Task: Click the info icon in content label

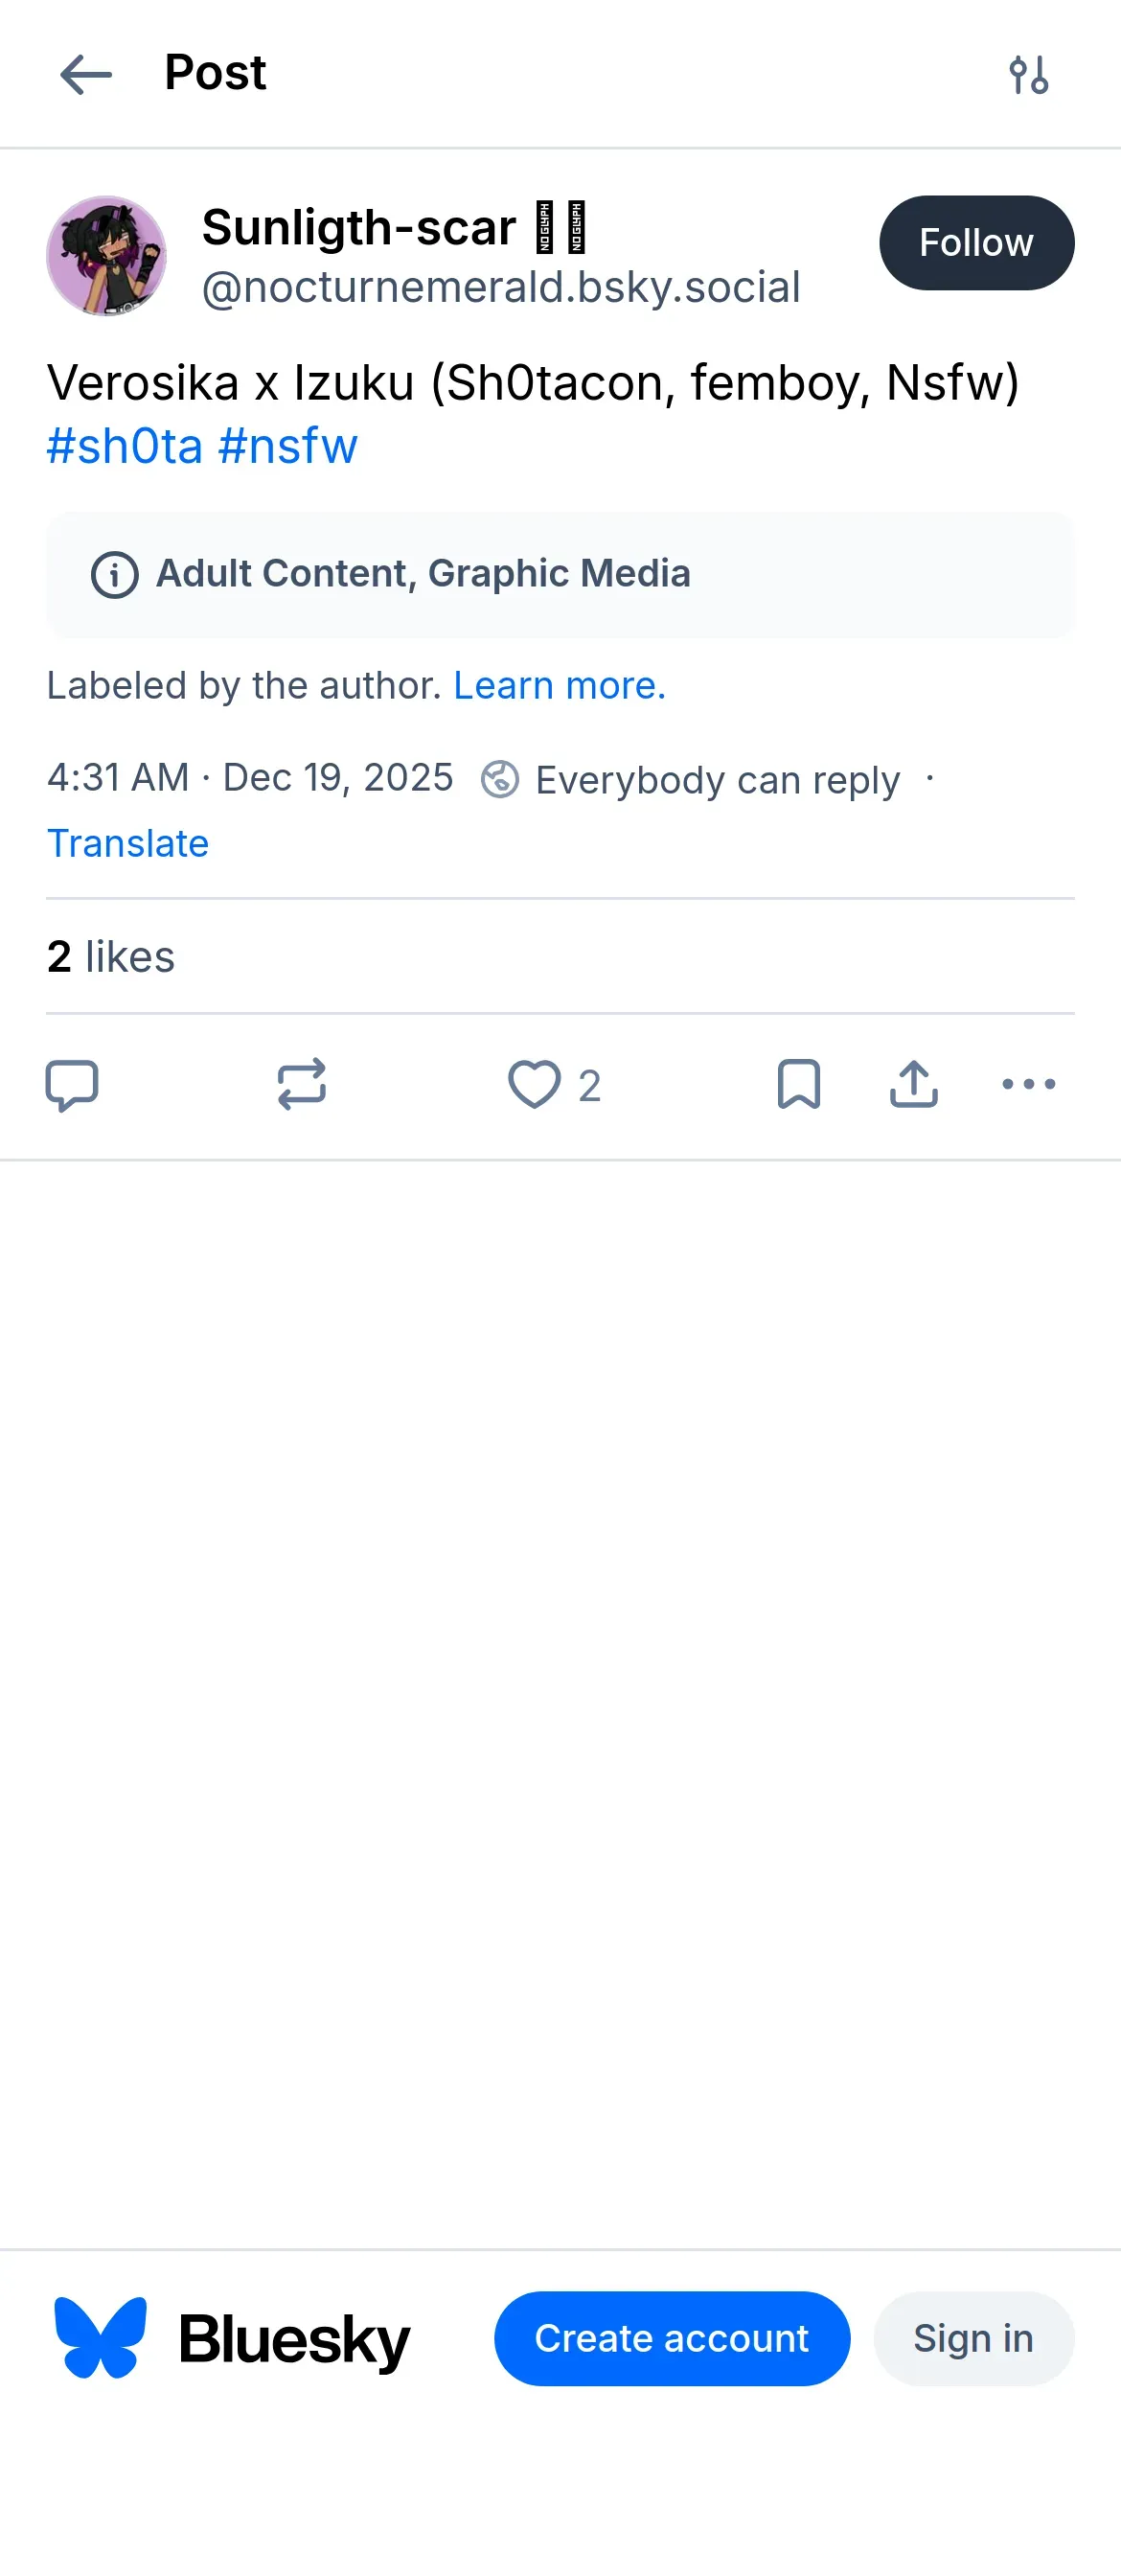Action: click(x=114, y=575)
